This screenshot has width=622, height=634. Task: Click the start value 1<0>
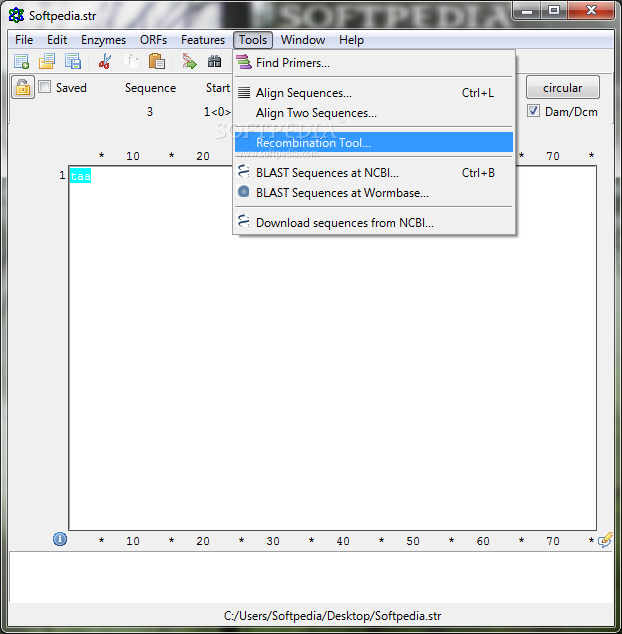pyautogui.click(x=217, y=112)
